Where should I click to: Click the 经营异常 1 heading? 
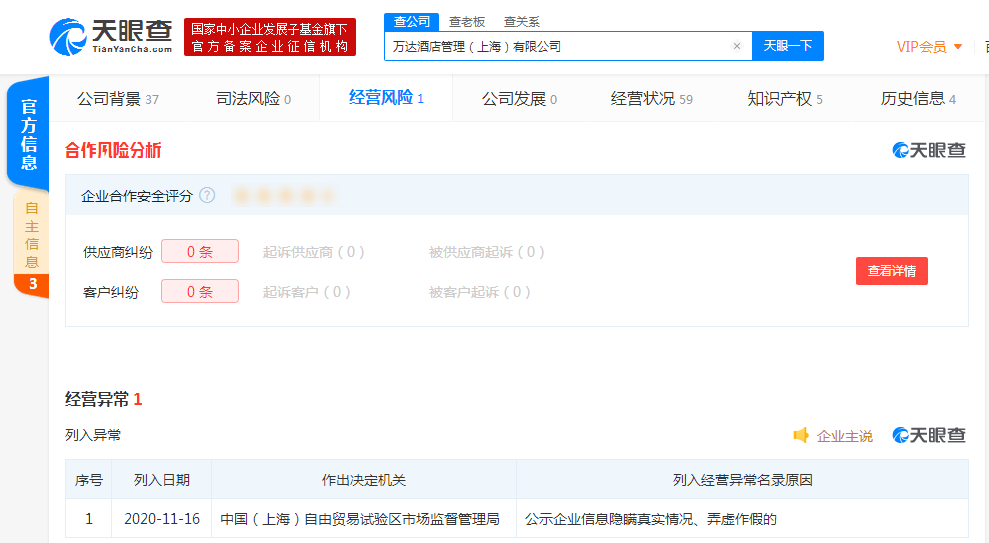coord(103,399)
